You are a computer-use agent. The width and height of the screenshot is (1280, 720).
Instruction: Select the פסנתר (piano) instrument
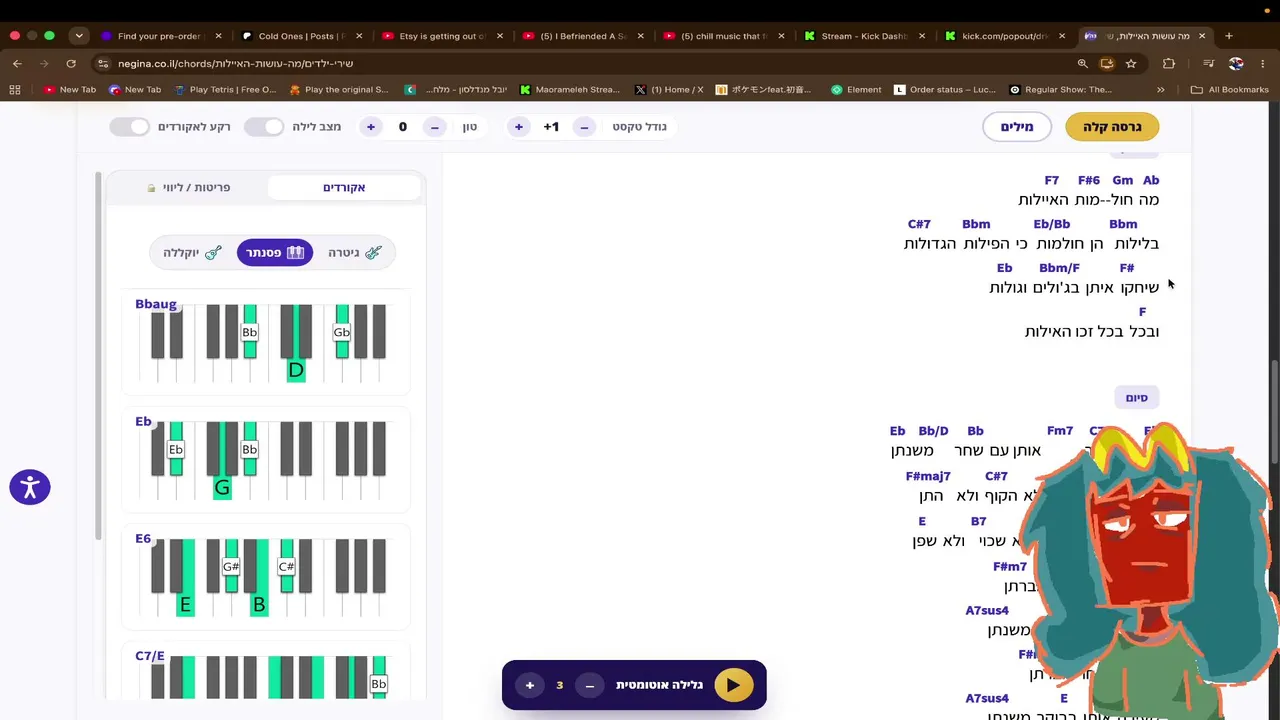click(x=275, y=253)
